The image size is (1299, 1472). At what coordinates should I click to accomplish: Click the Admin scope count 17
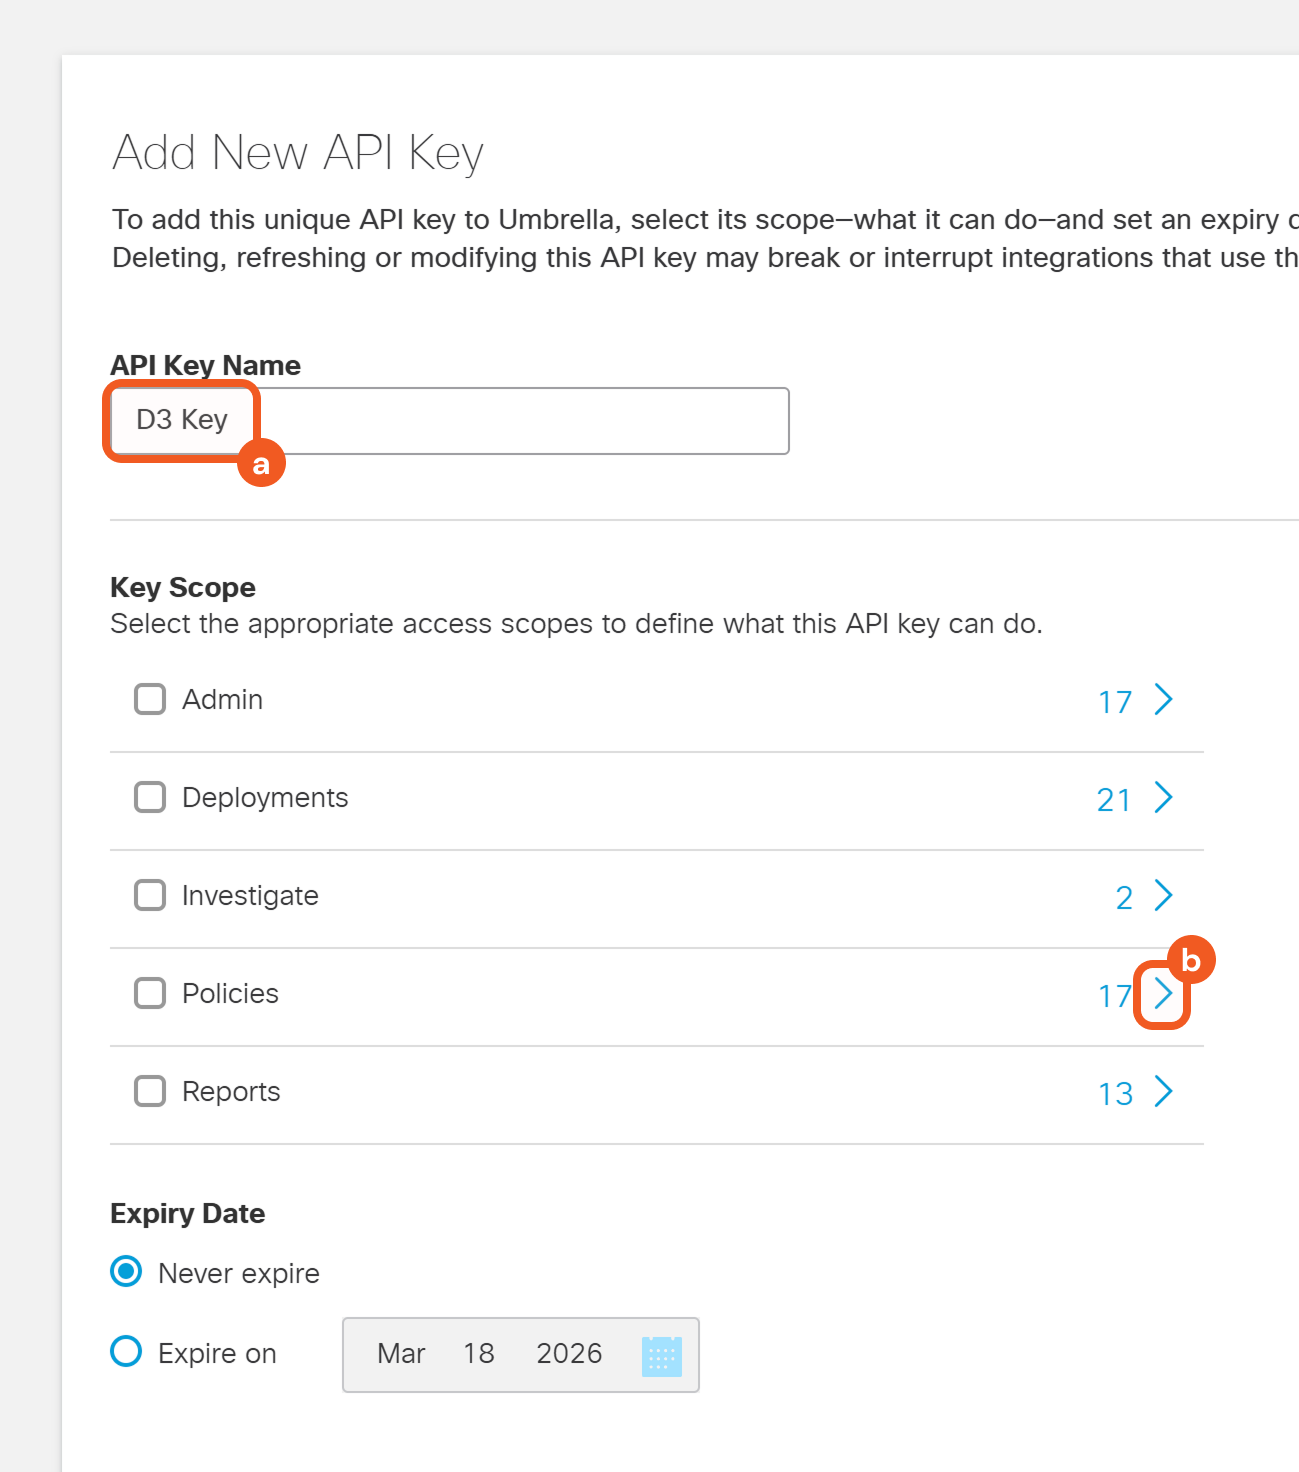[1115, 702]
